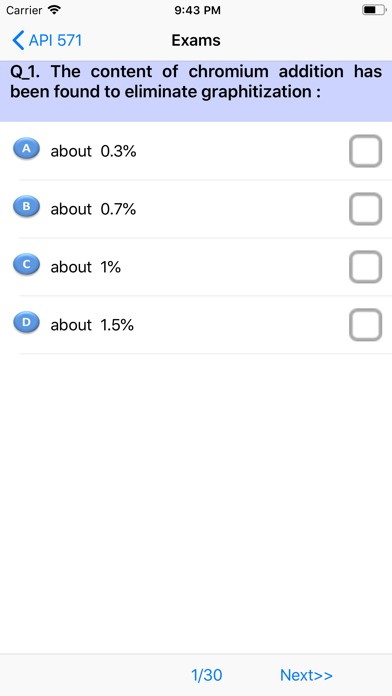392x696 pixels.
Task: Select answer text 'about 0.7%'
Action: point(93,209)
